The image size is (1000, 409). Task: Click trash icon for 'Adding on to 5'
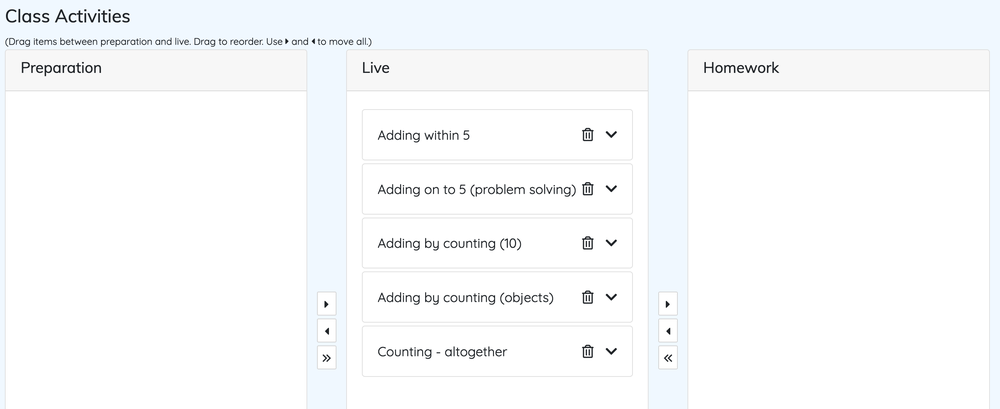pyautogui.click(x=588, y=189)
